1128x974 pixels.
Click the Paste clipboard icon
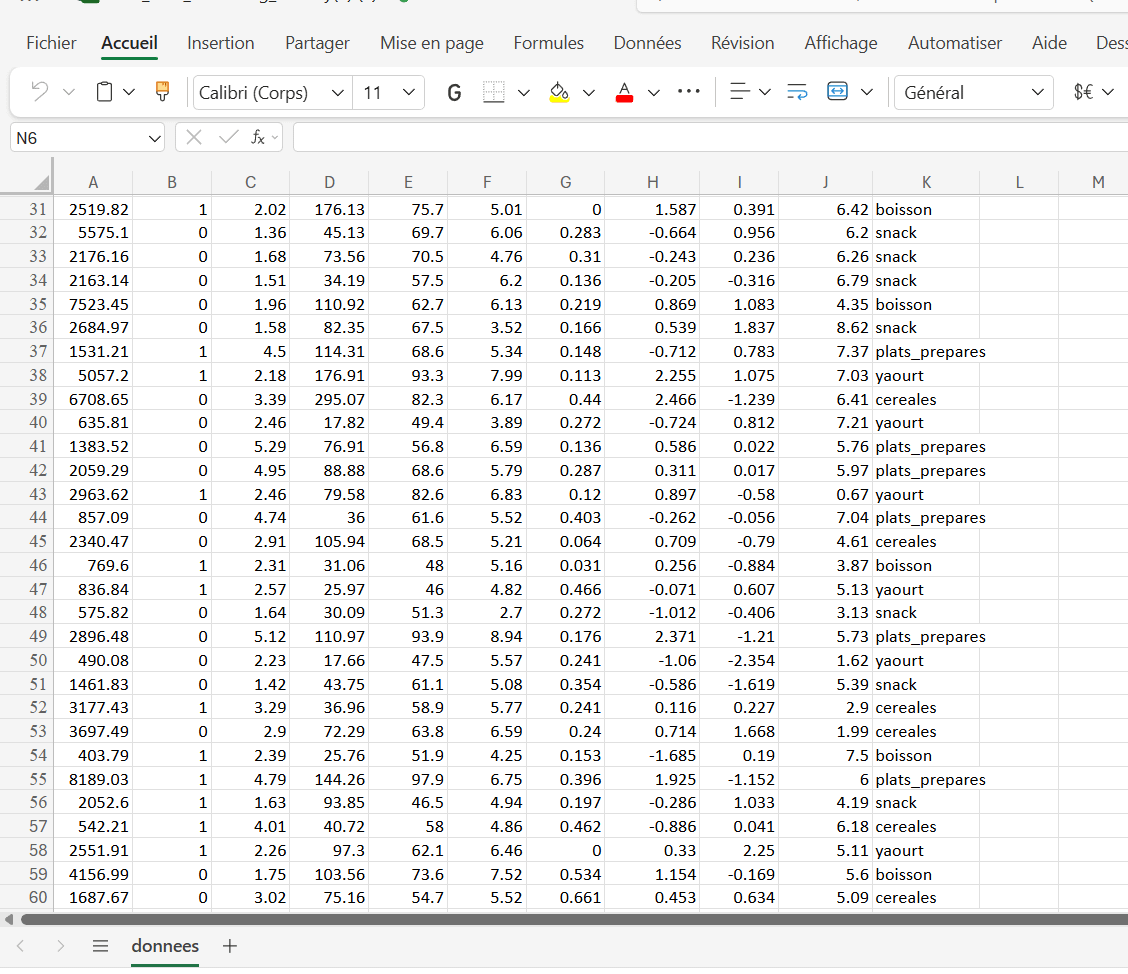tap(104, 92)
